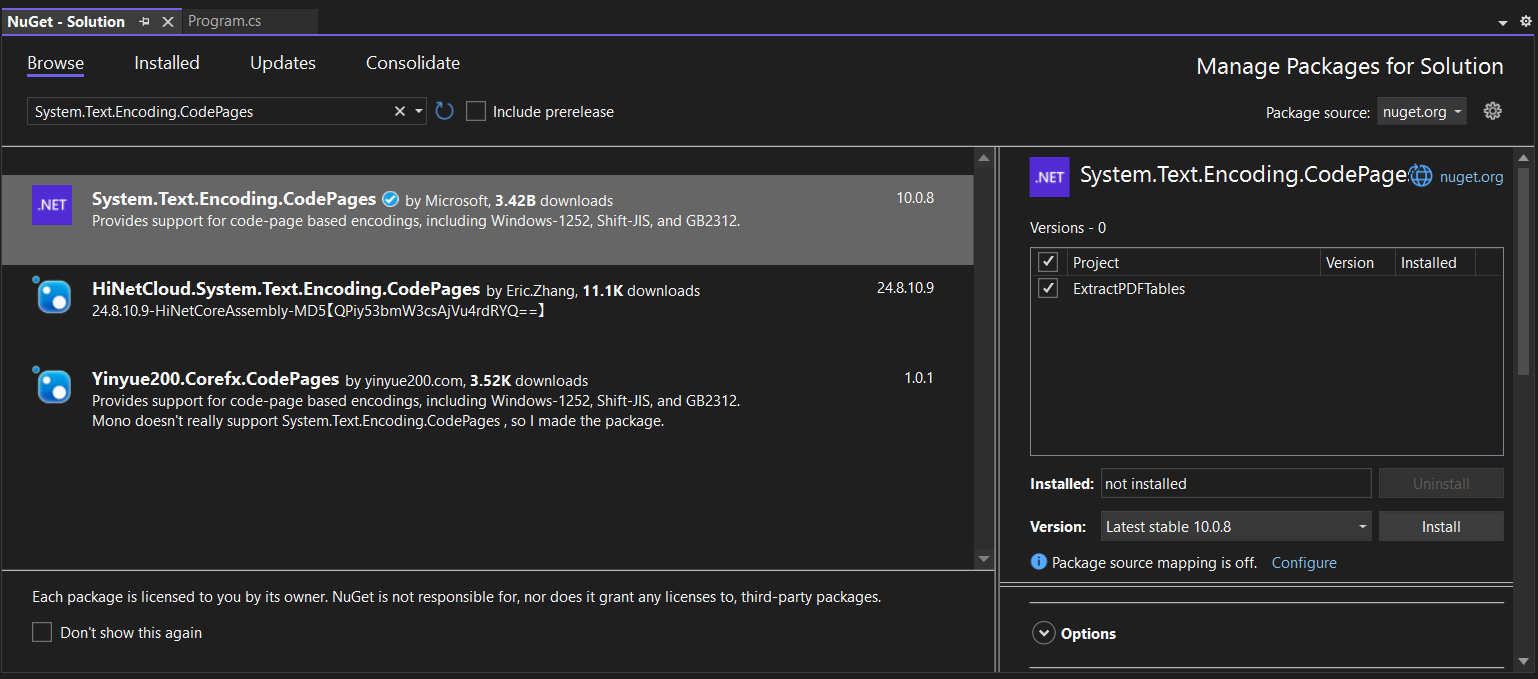Tick Don't show this again checkbox
The height and width of the screenshot is (679, 1538).
[42, 632]
